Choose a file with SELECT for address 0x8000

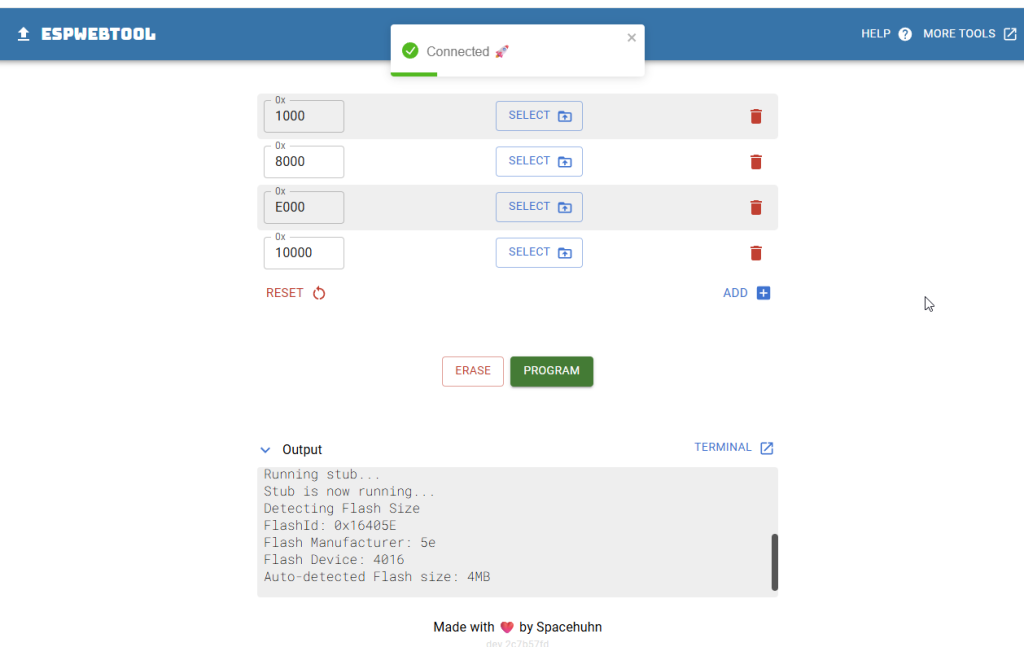539,161
